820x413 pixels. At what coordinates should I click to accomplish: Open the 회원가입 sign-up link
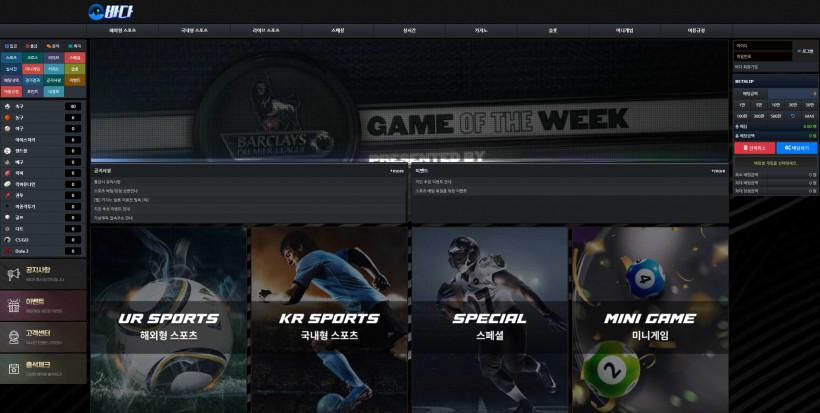click(746, 67)
